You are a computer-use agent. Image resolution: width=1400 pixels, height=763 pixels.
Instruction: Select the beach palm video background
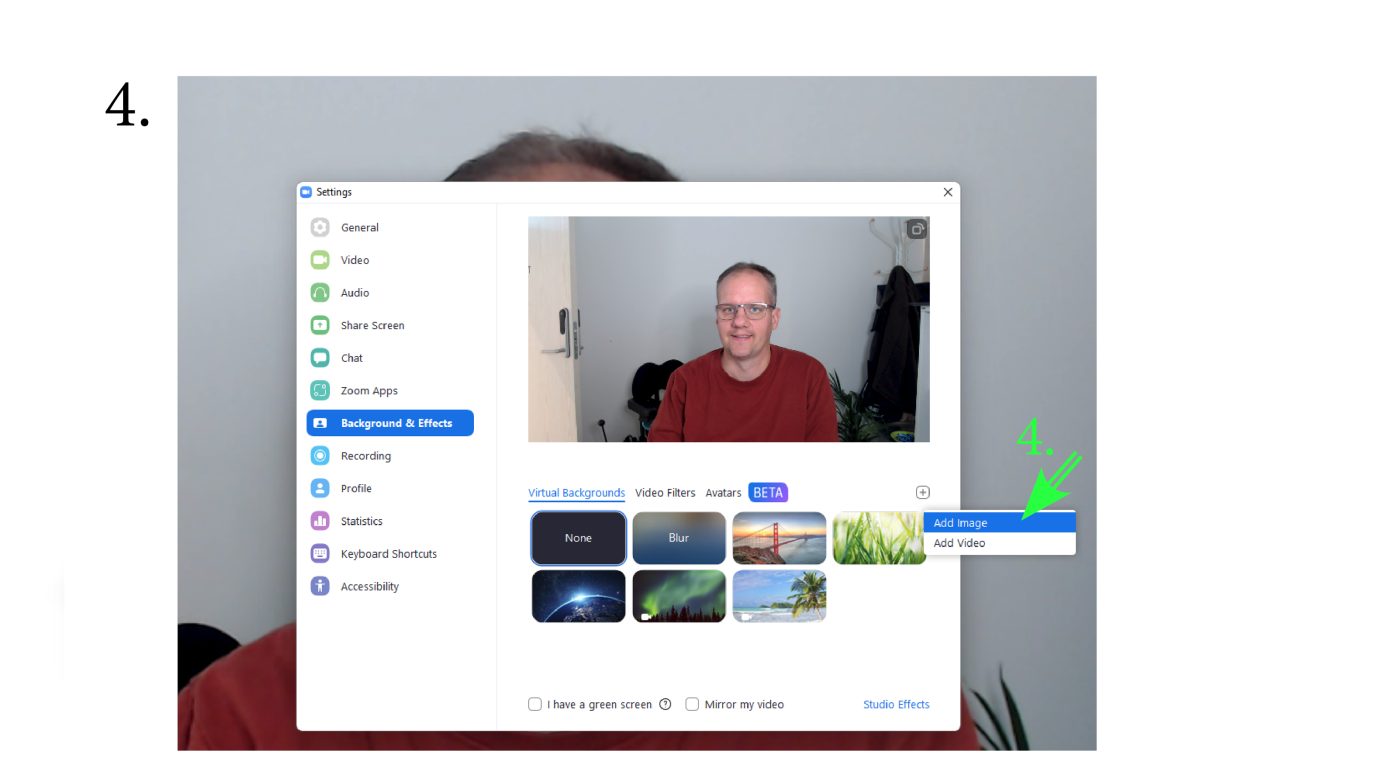[x=779, y=596]
